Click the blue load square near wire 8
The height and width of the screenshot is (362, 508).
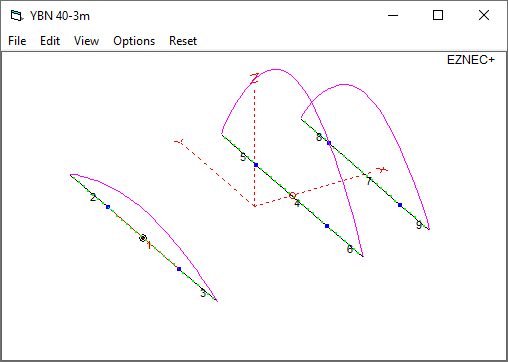tap(329, 143)
